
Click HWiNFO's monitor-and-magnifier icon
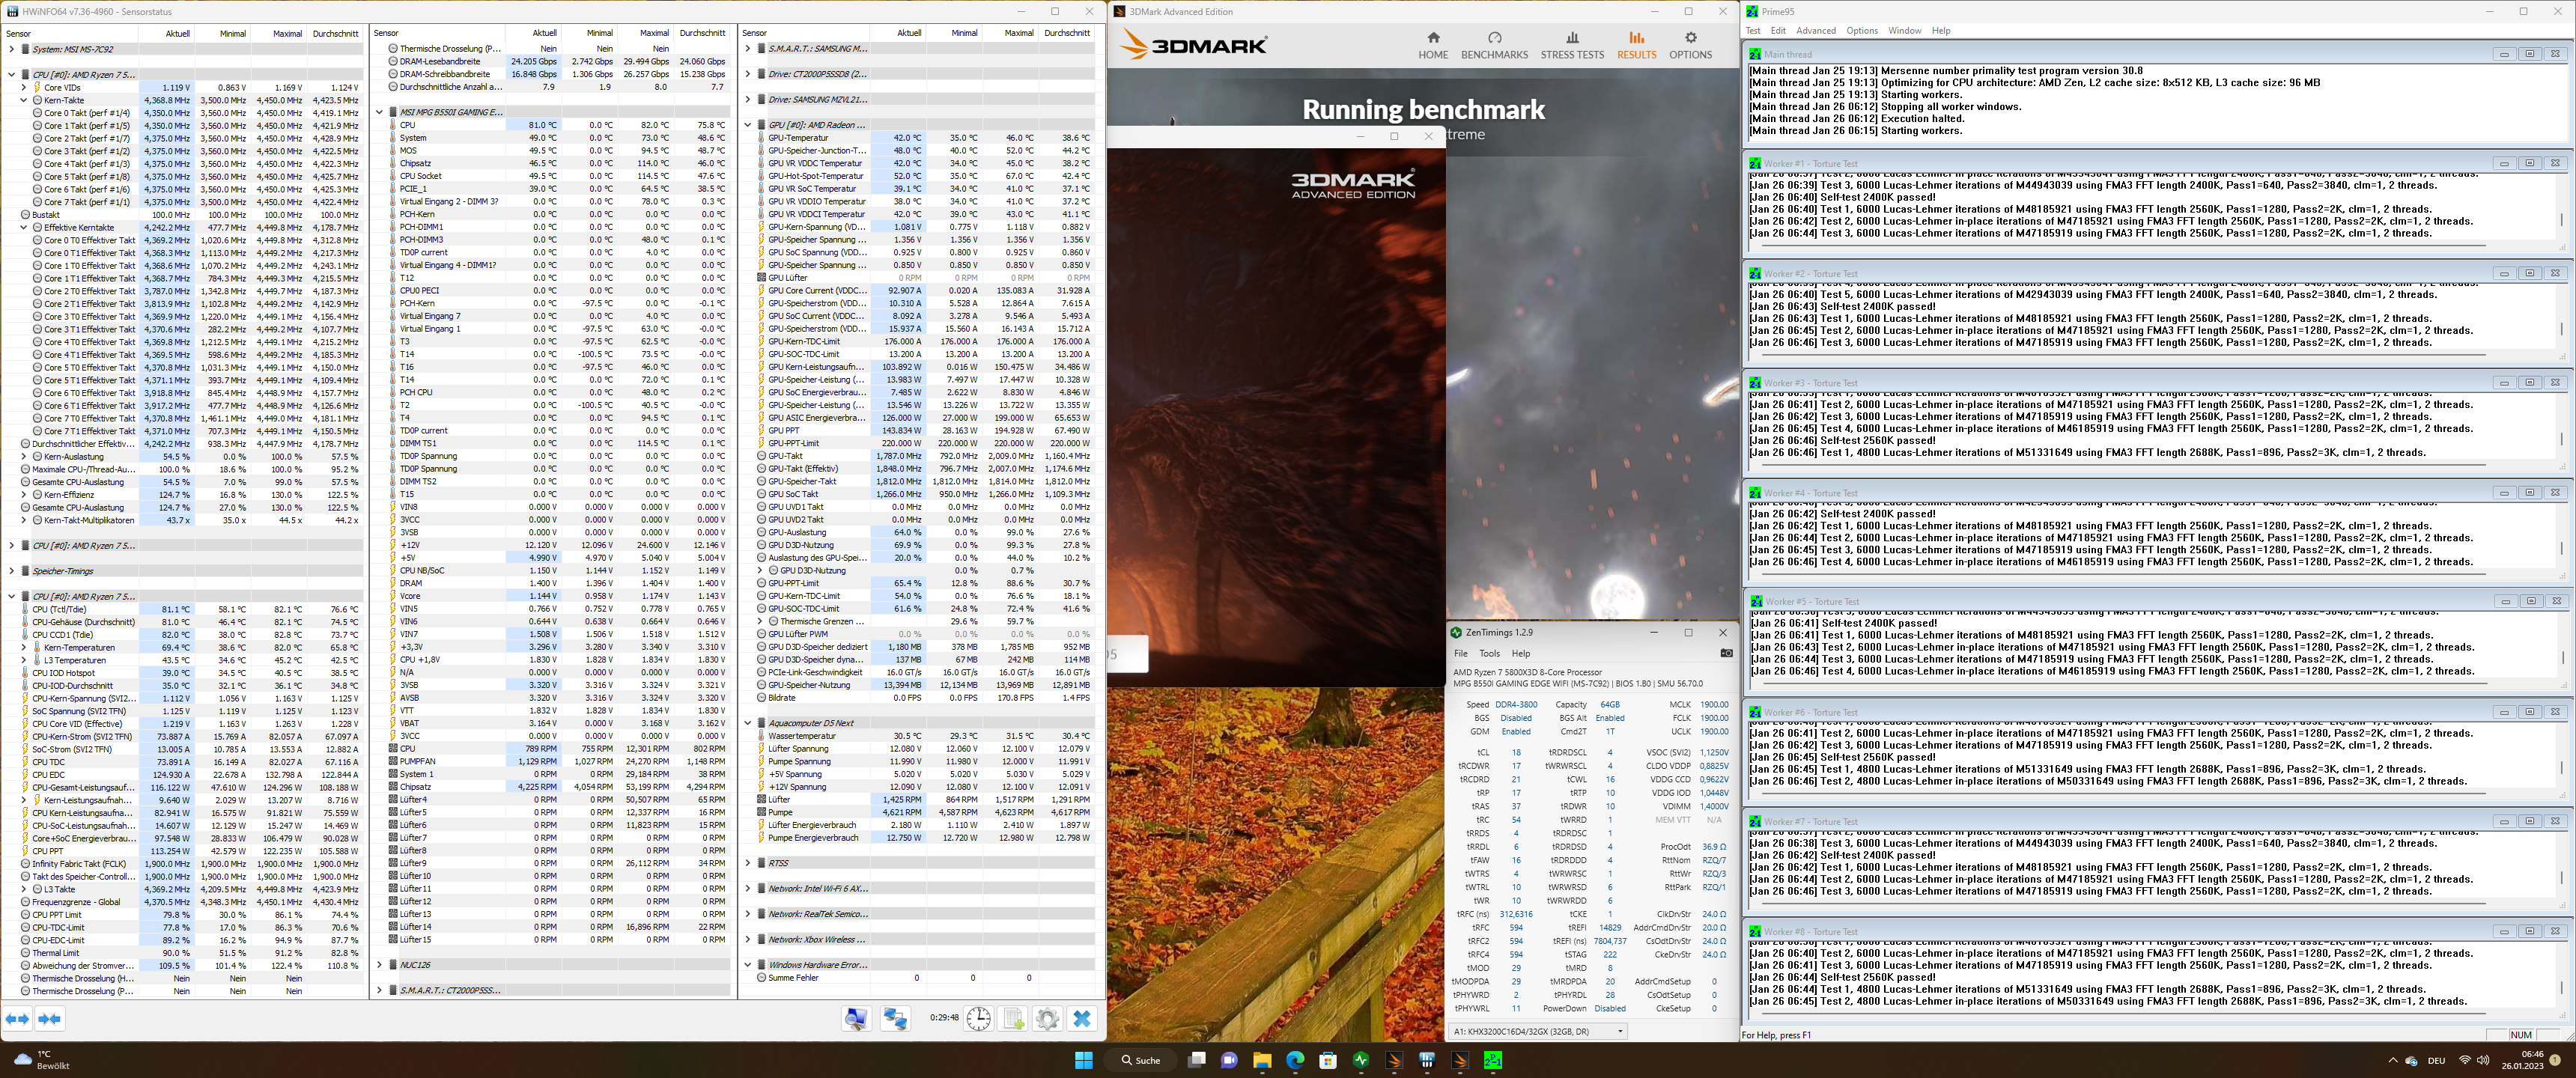[856, 1019]
